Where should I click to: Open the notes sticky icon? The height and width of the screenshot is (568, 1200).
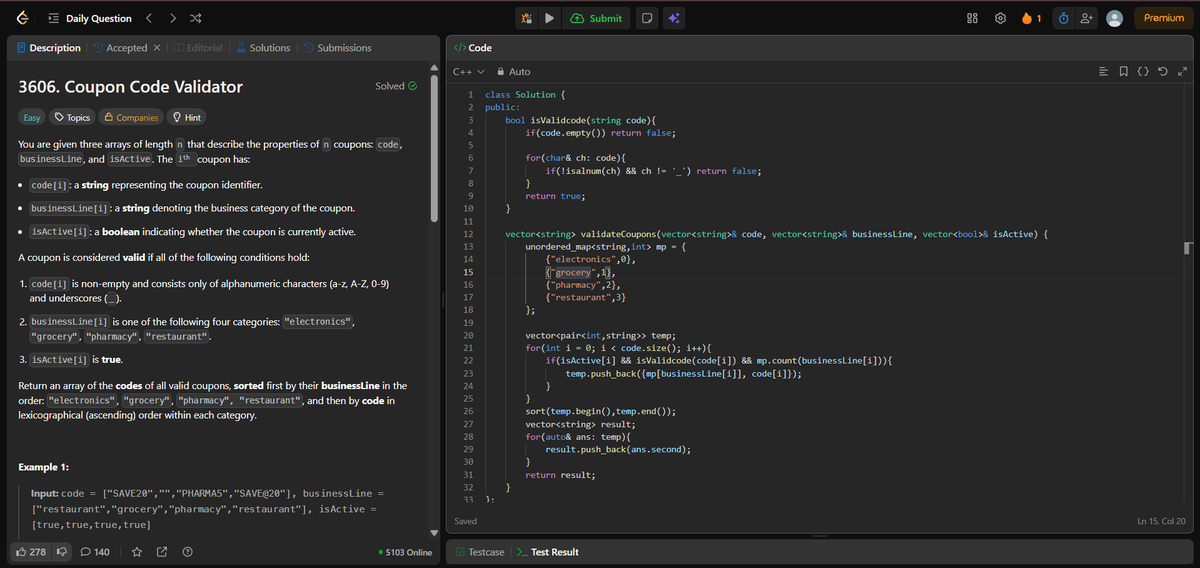648,18
